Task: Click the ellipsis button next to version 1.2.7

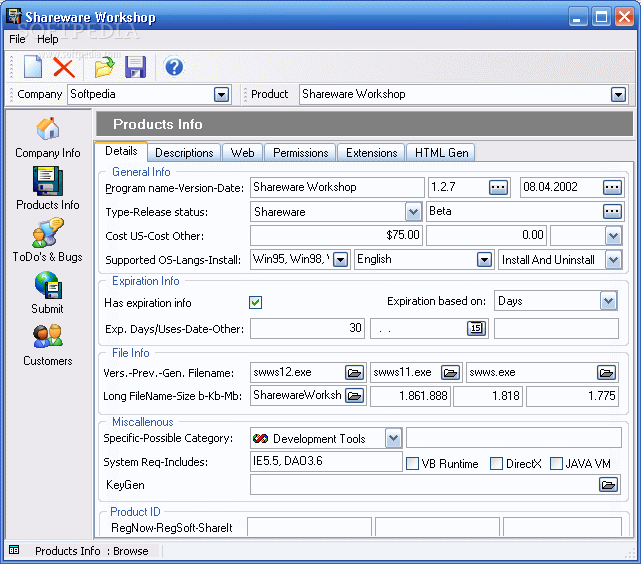Action: (498, 188)
